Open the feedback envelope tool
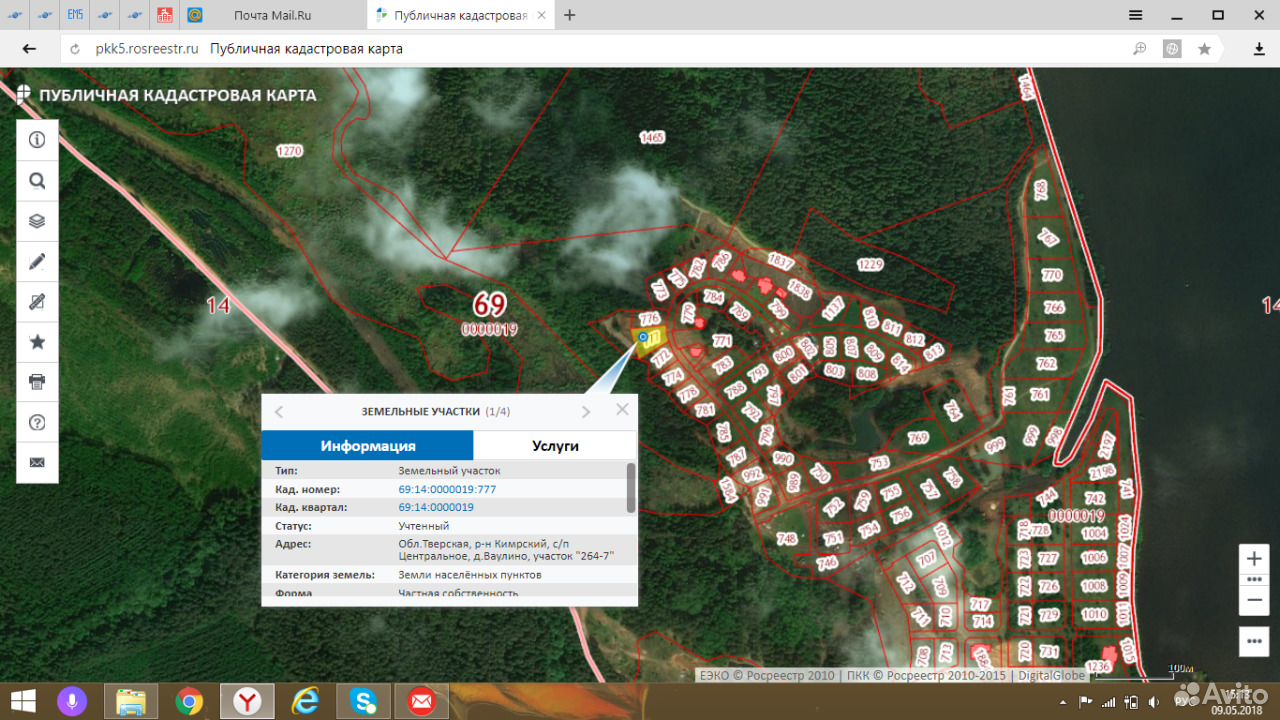 (37, 462)
